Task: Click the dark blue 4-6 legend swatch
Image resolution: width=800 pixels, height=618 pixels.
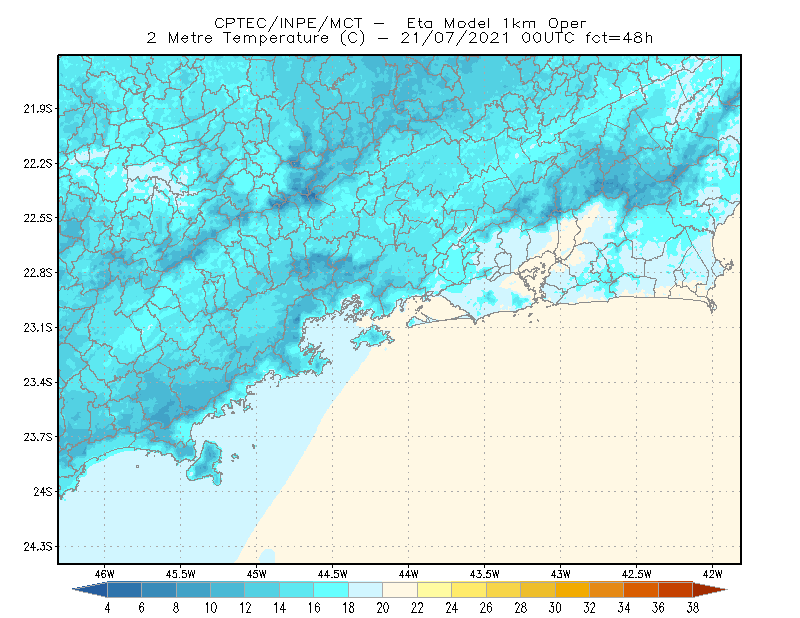Action: (124, 590)
